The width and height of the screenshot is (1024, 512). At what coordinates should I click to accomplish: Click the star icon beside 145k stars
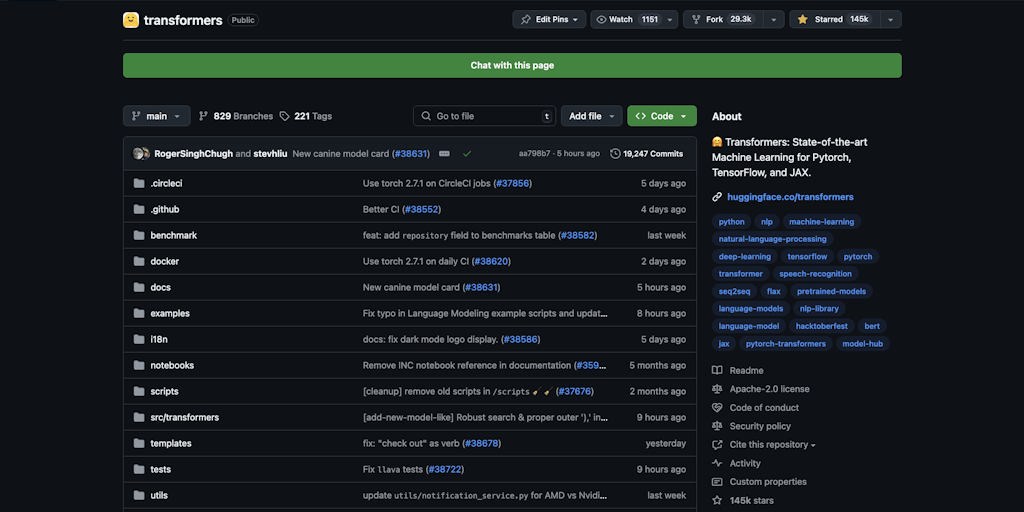click(717, 500)
